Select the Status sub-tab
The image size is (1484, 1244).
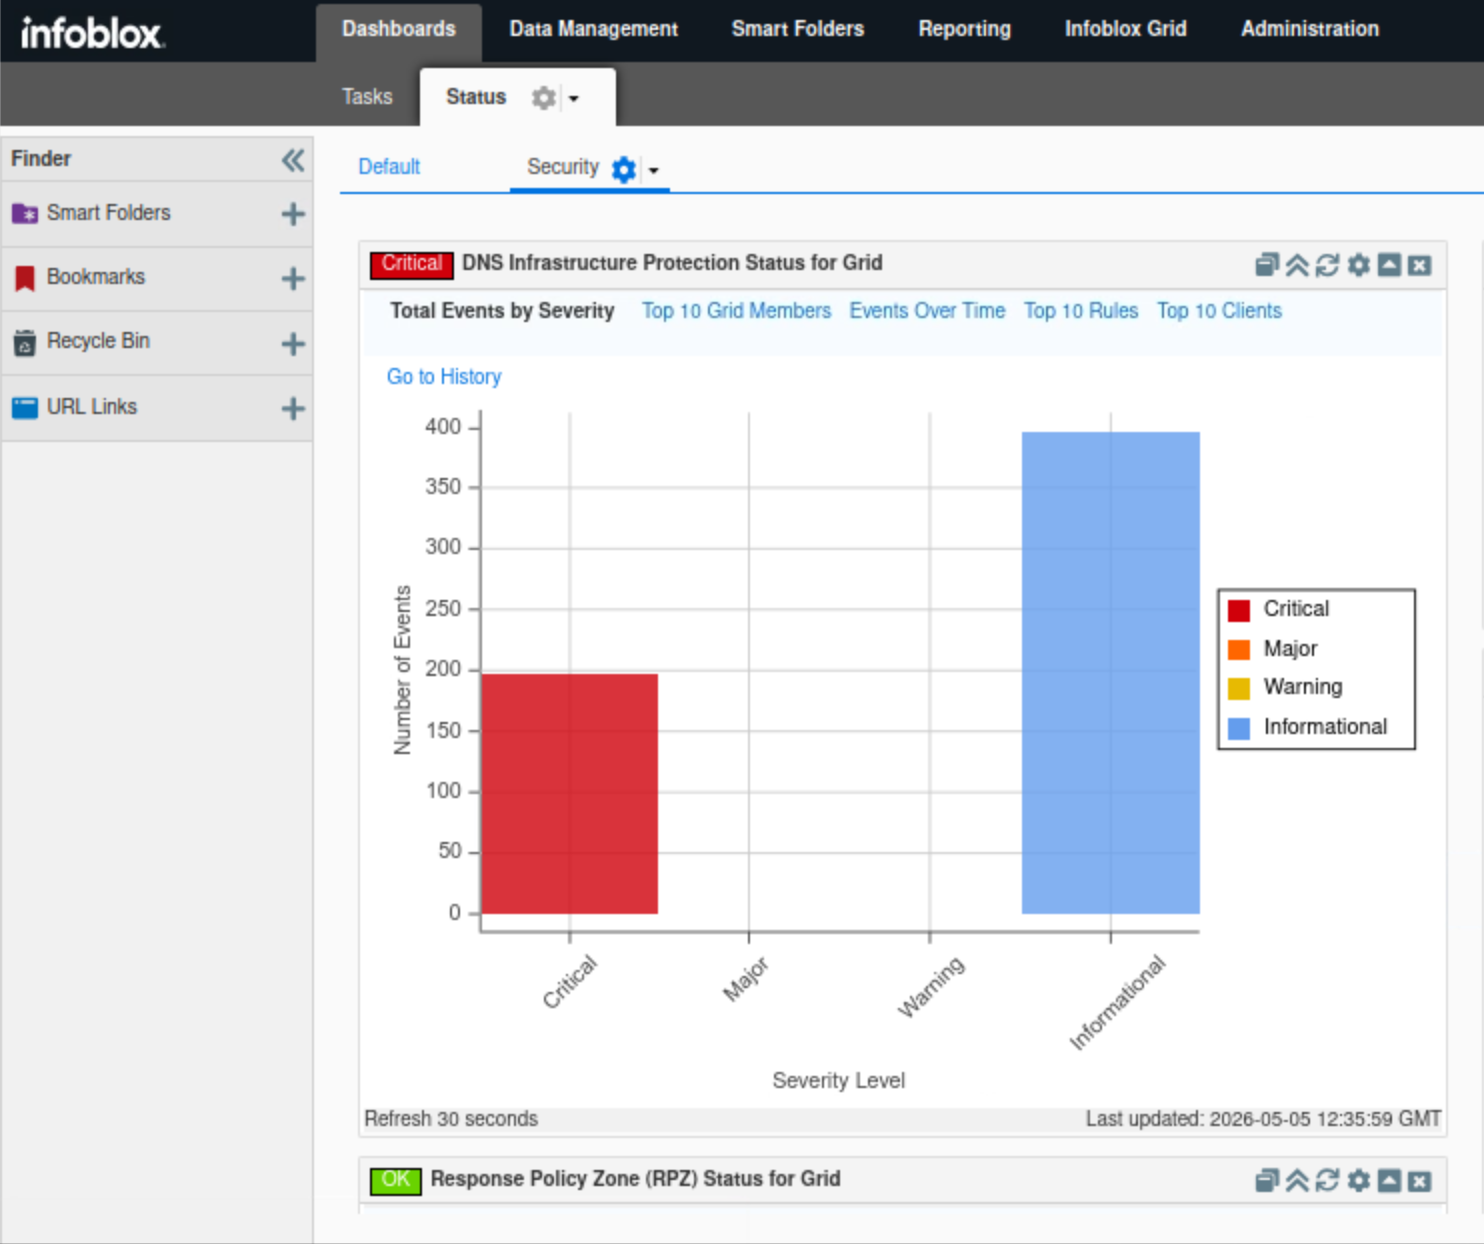[x=476, y=97]
